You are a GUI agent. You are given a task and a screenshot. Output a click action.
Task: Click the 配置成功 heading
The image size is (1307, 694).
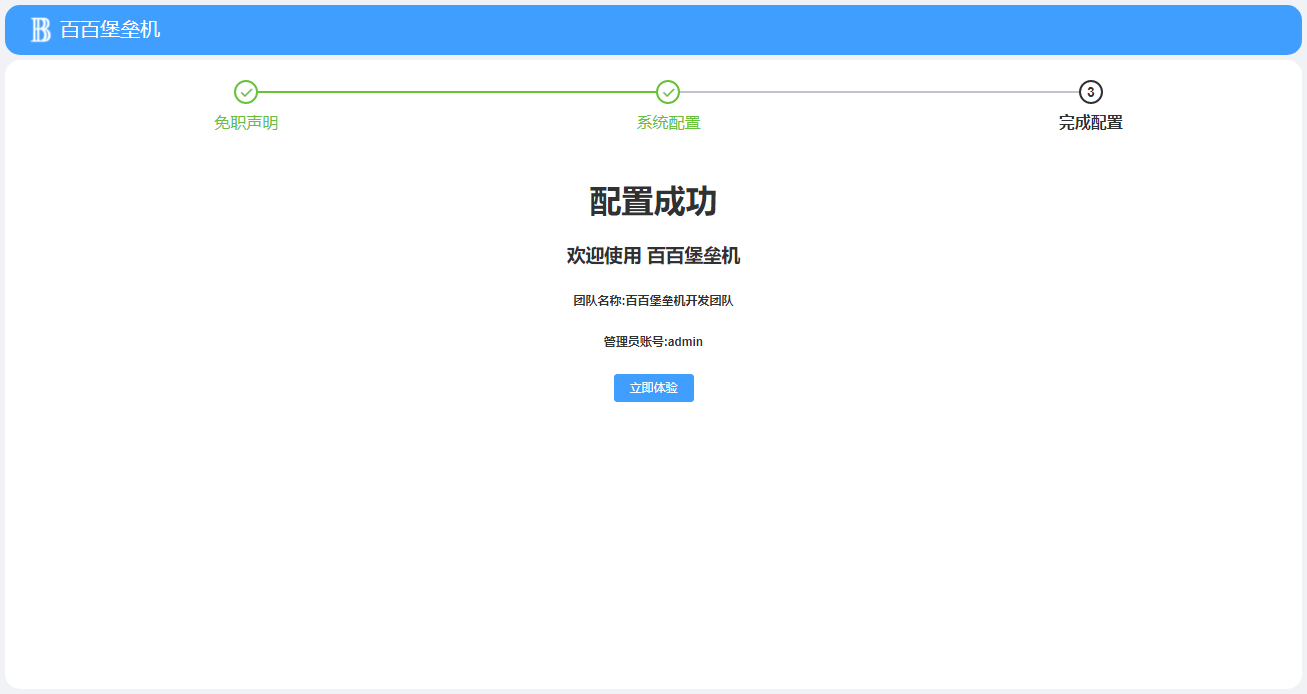(x=653, y=202)
